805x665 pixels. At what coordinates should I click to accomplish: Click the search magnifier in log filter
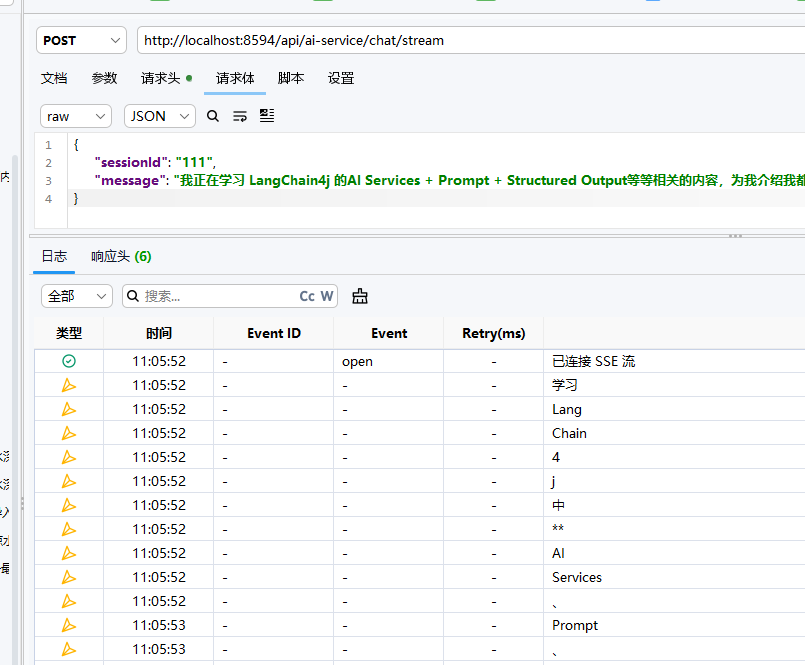(133, 296)
